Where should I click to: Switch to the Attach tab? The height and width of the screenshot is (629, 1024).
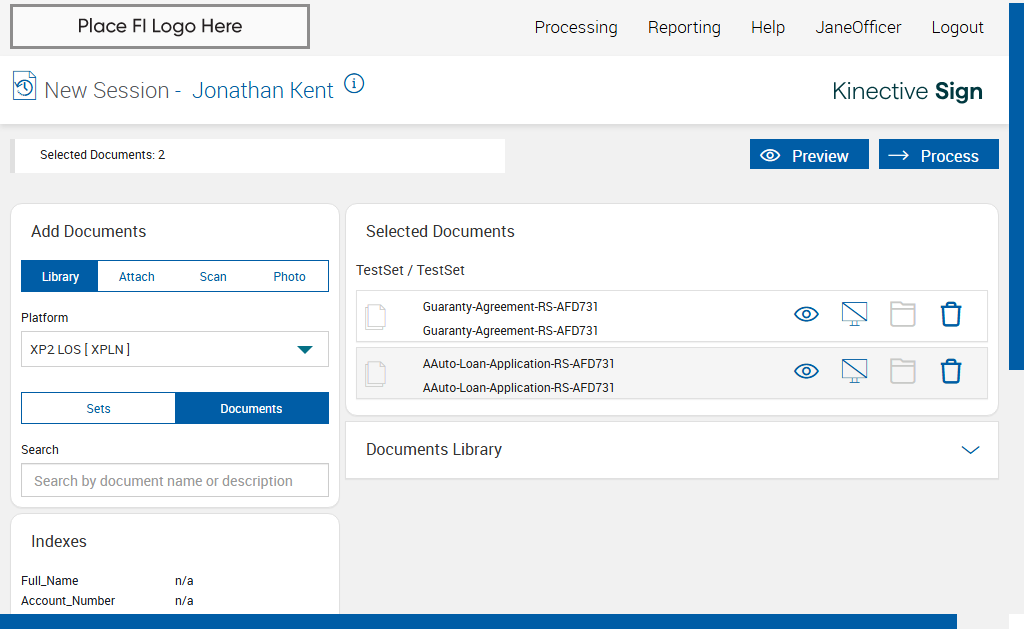pos(137,277)
